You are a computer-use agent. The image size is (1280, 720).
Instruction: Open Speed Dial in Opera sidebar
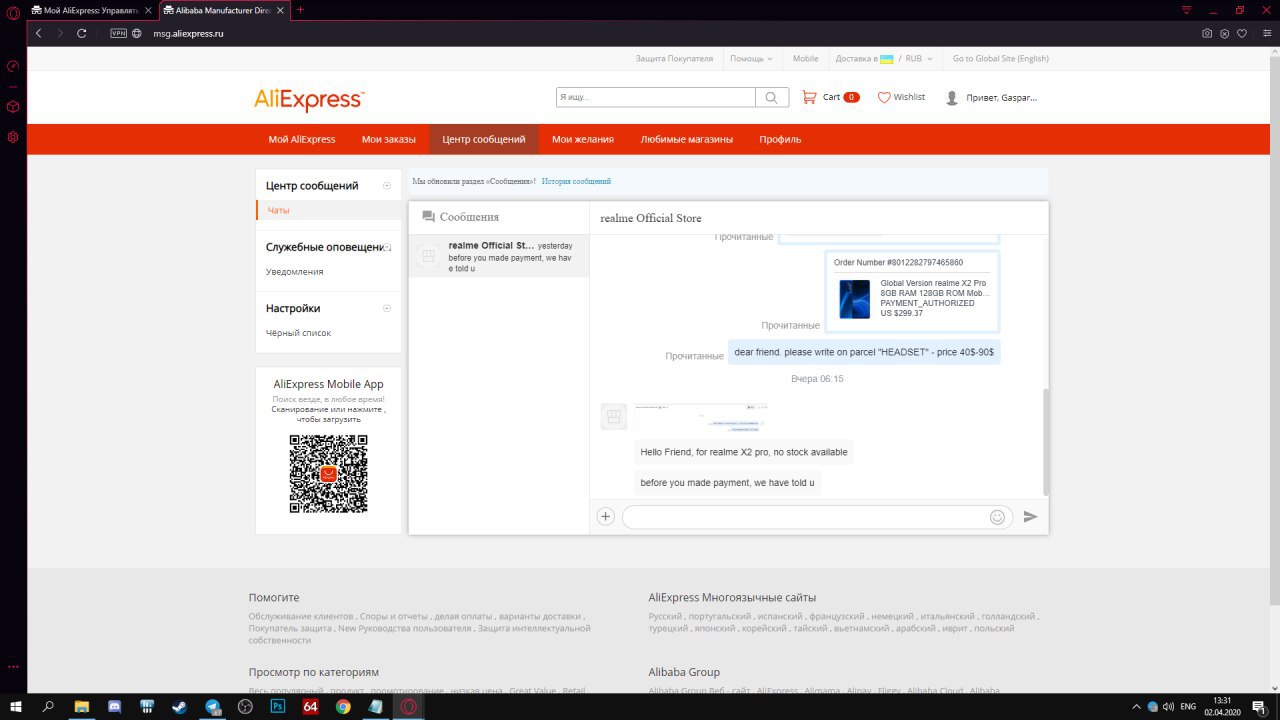click(x=13, y=67)
